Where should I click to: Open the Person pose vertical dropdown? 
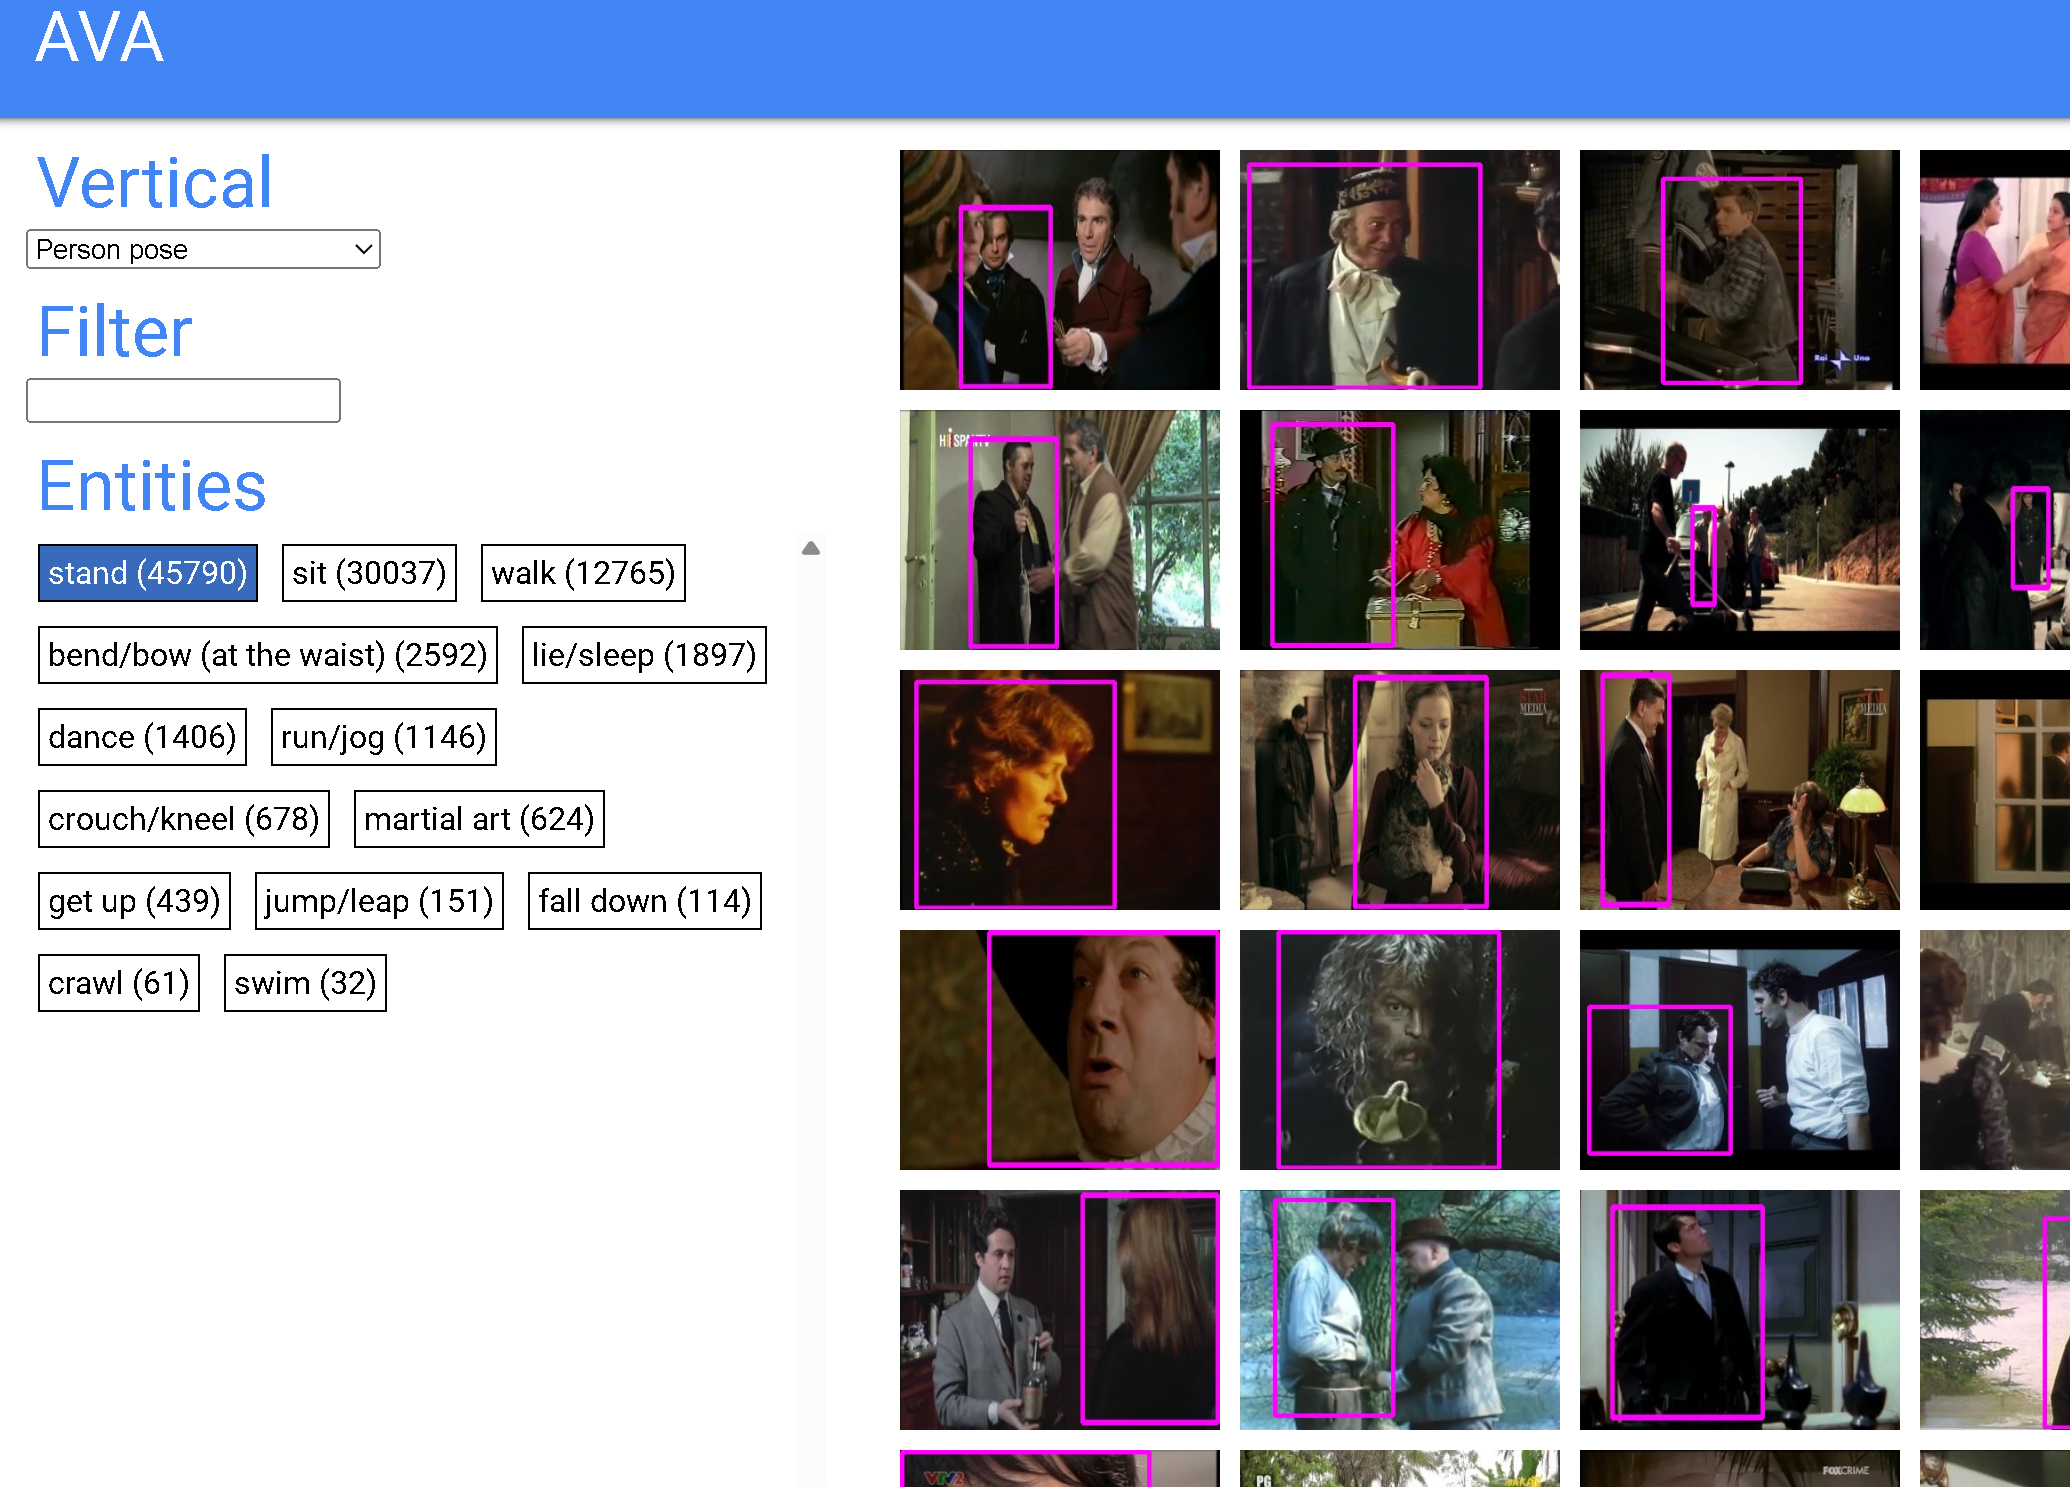coord(203,249)
